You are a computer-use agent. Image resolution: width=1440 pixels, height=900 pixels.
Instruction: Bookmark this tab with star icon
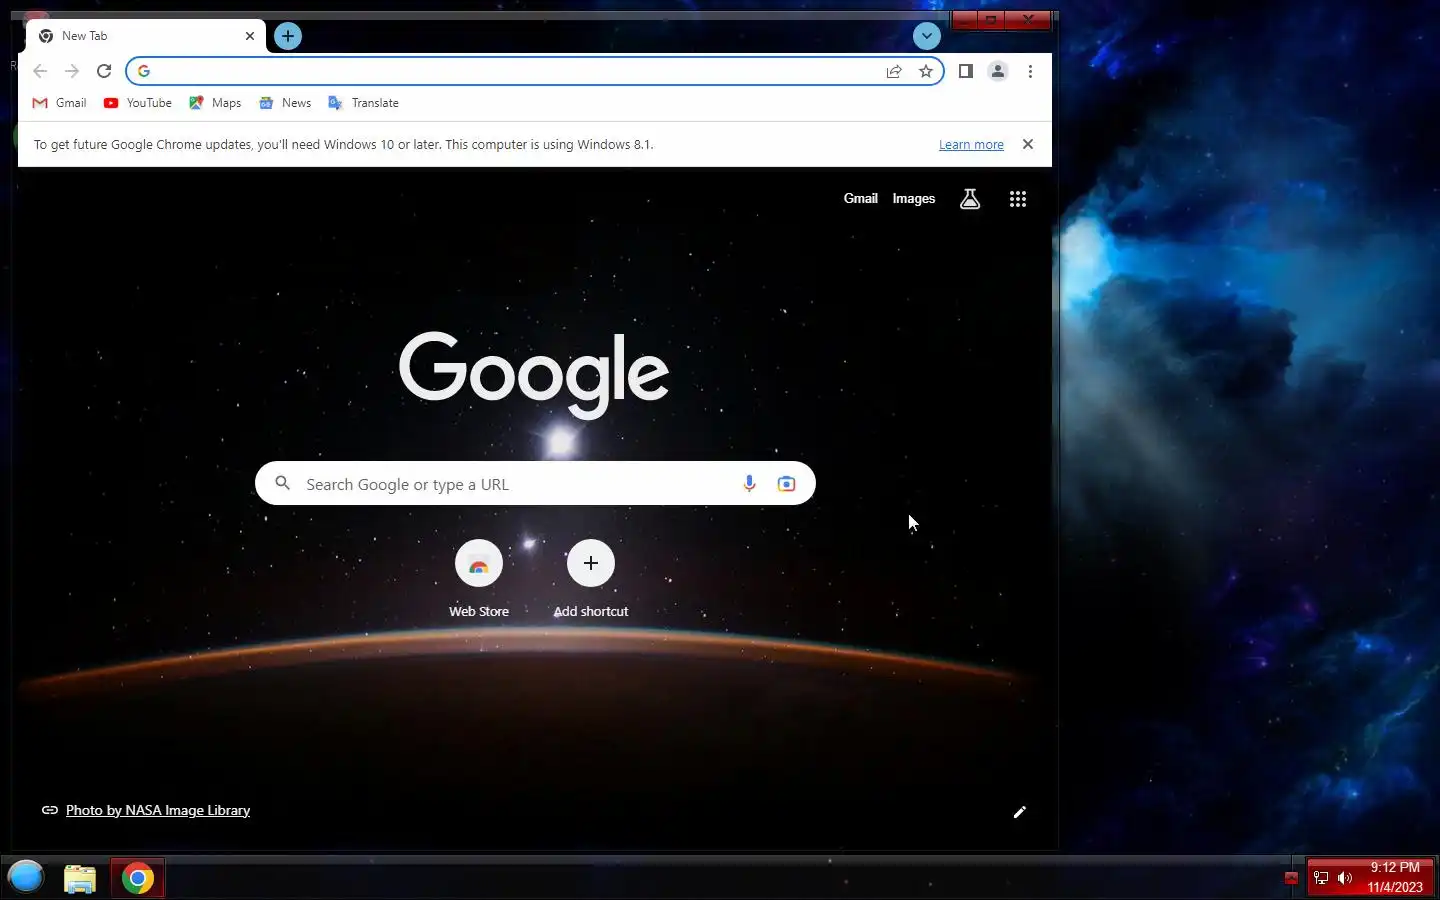coord(926,71)
